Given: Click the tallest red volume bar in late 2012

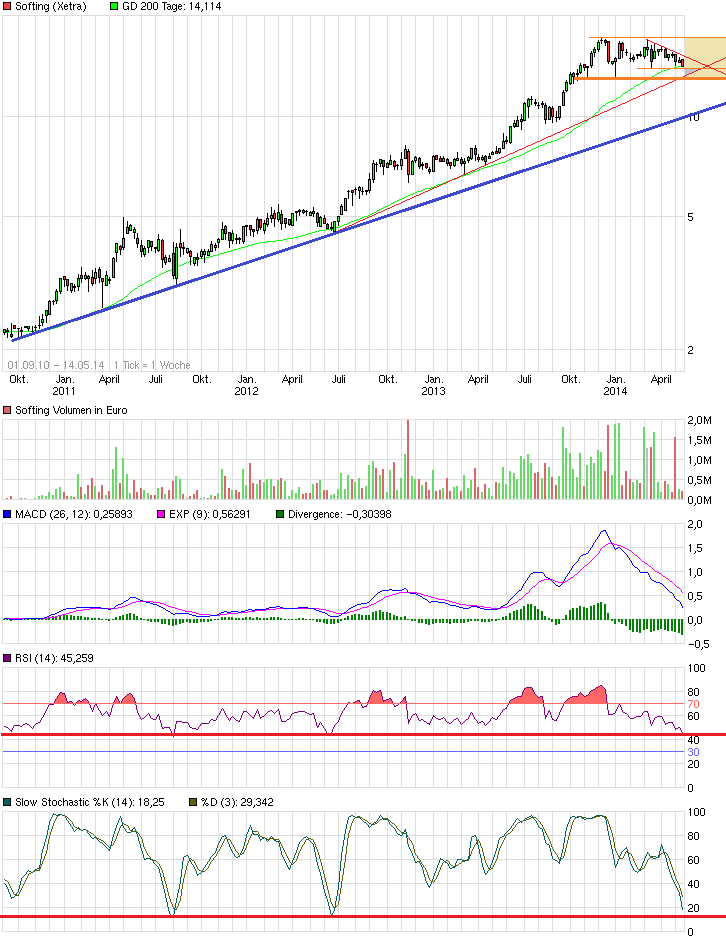Looking at the screenshot, I should point(408,459).
